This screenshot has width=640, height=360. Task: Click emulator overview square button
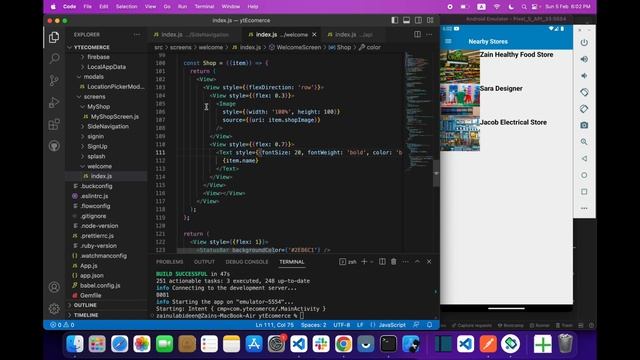[584, 191]
